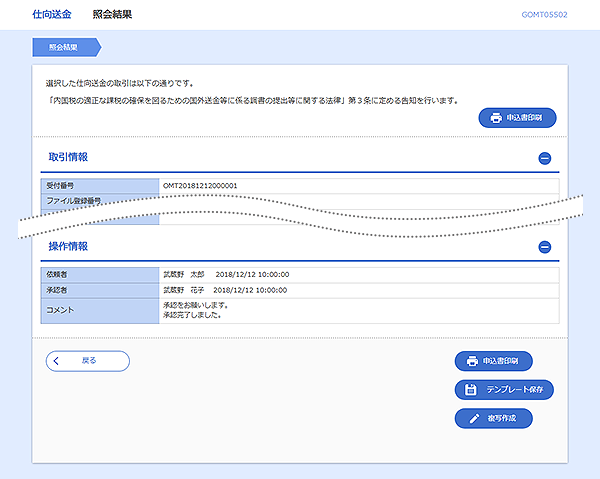
Task: Click the 受付番号 label cell
Action: point(62,186)
